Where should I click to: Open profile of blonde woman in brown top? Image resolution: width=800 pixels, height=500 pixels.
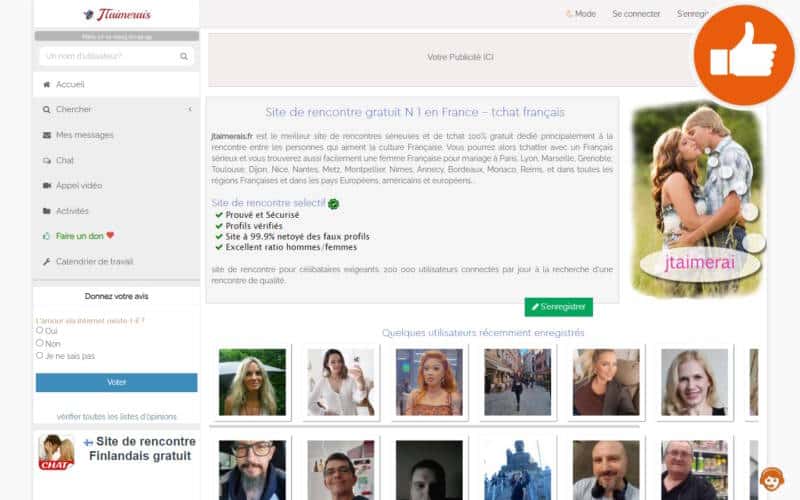(606, 382)
